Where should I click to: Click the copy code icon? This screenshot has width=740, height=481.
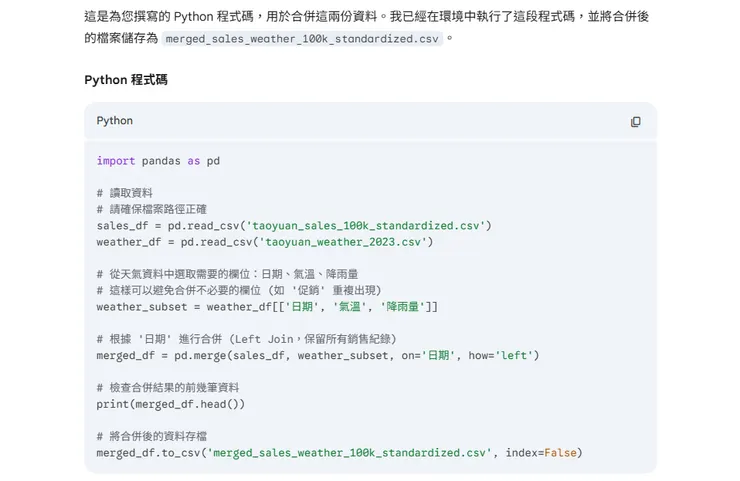635,121
